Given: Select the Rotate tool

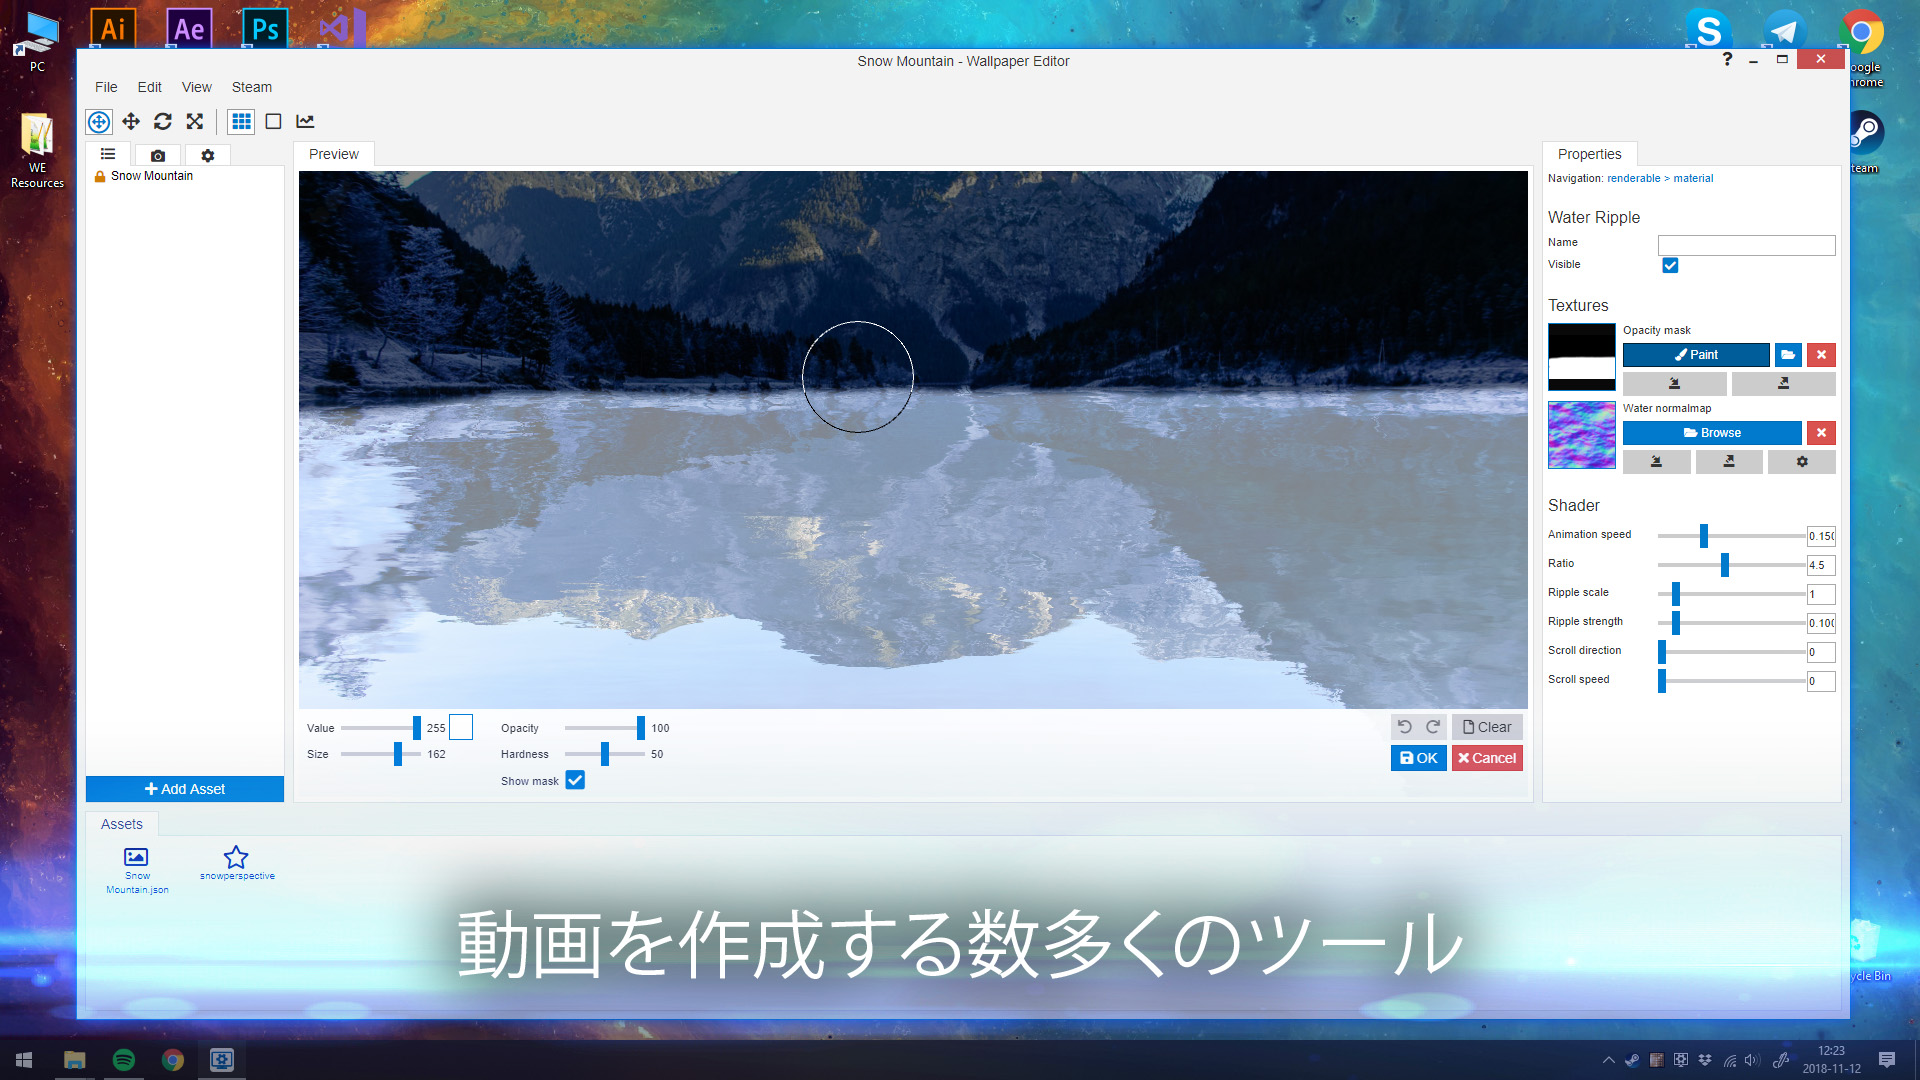Looking at the screenshot, I should point(162,121).
